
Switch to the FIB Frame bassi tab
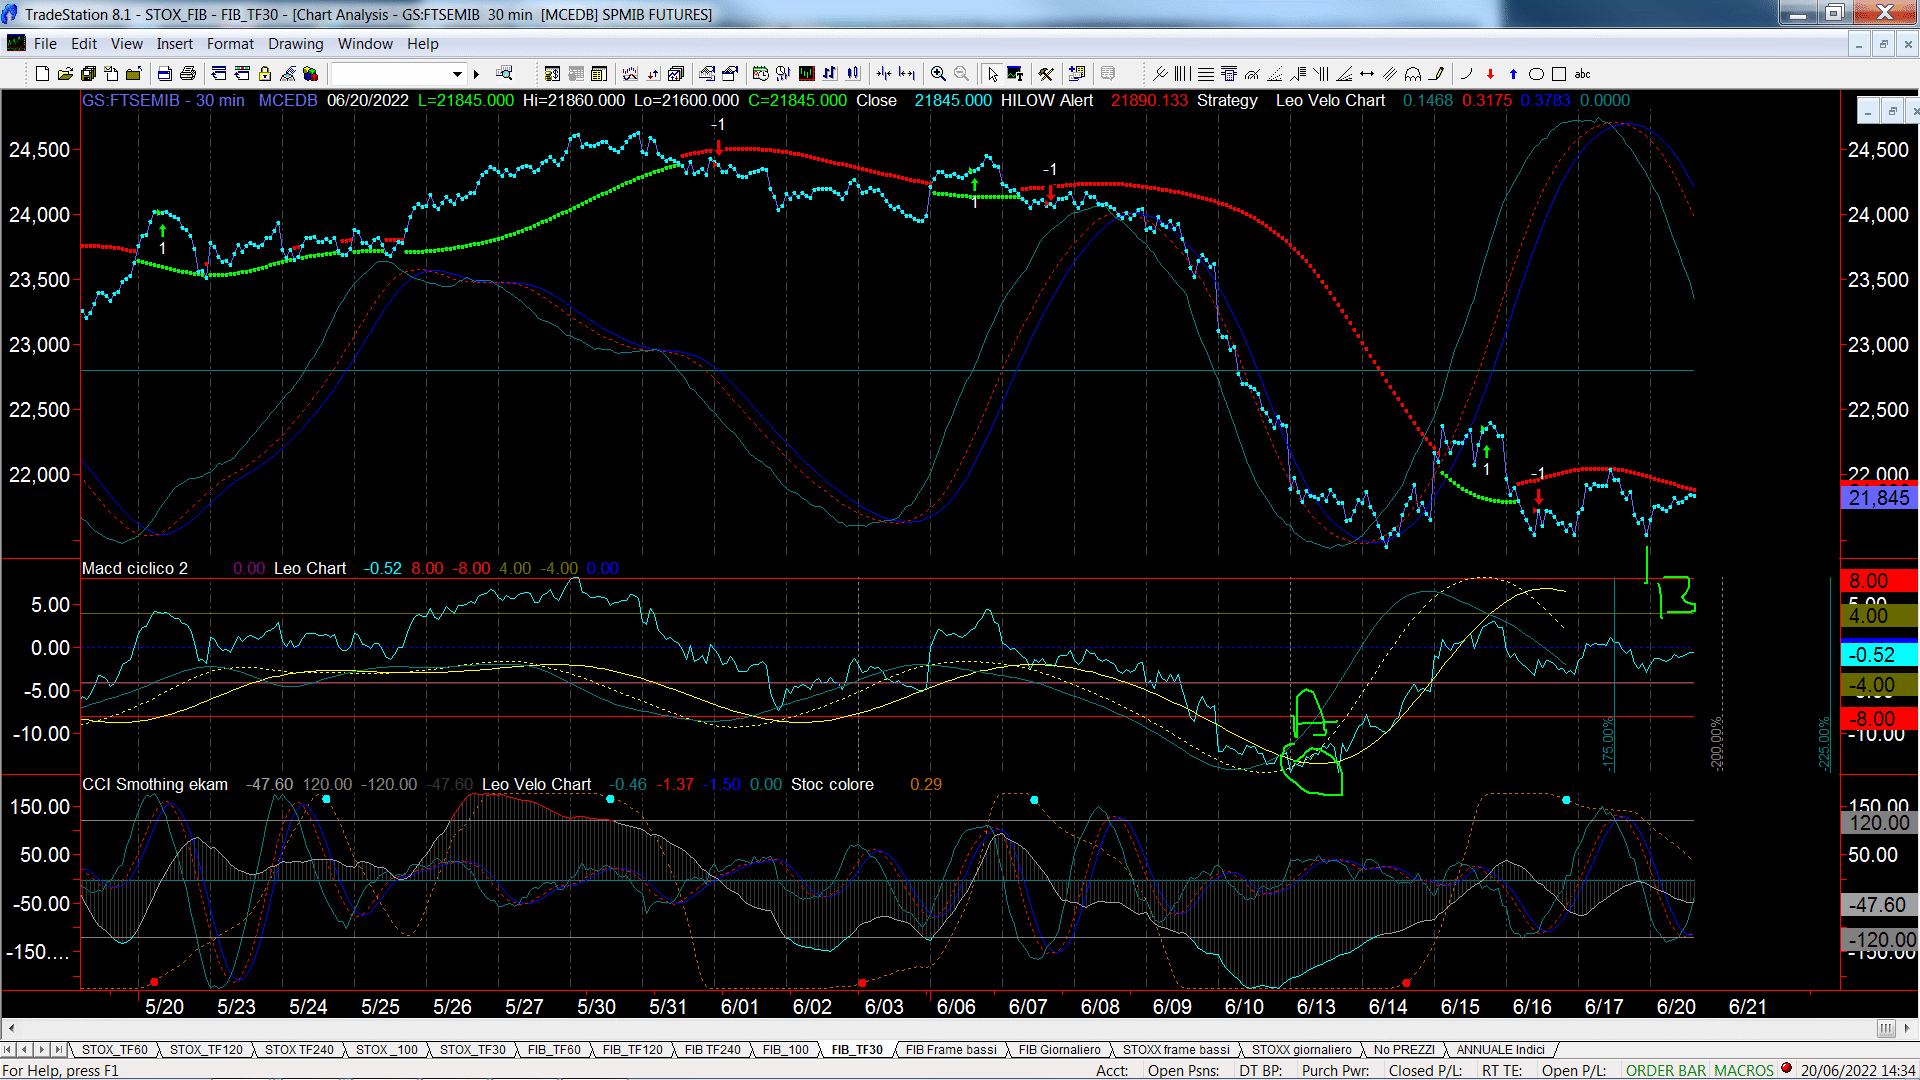click(951, 1049)
